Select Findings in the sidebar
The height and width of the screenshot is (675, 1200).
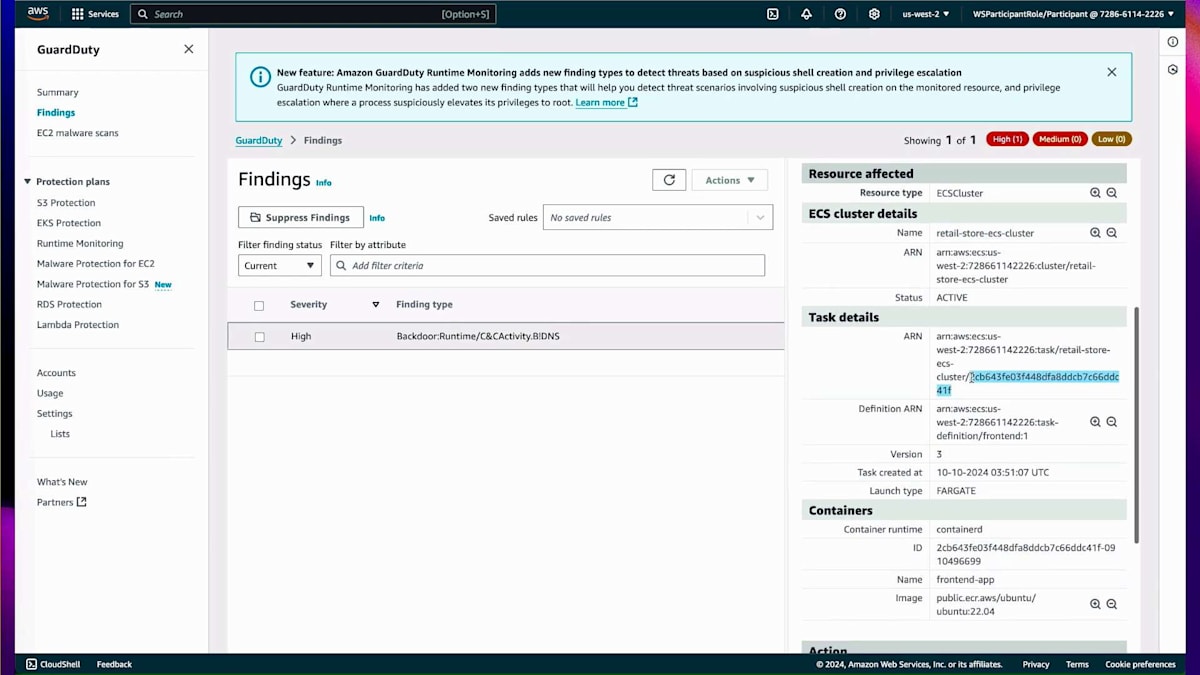(56, 113)
